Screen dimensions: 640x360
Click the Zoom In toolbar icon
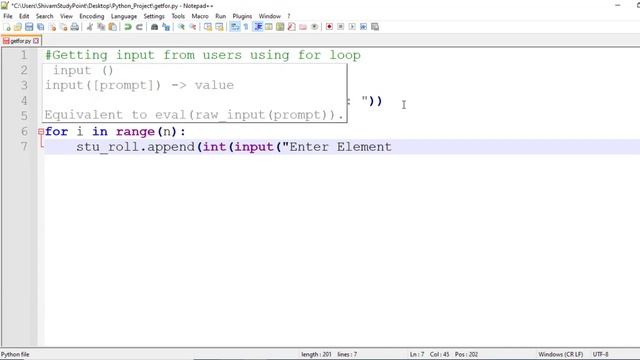point(181,27)
